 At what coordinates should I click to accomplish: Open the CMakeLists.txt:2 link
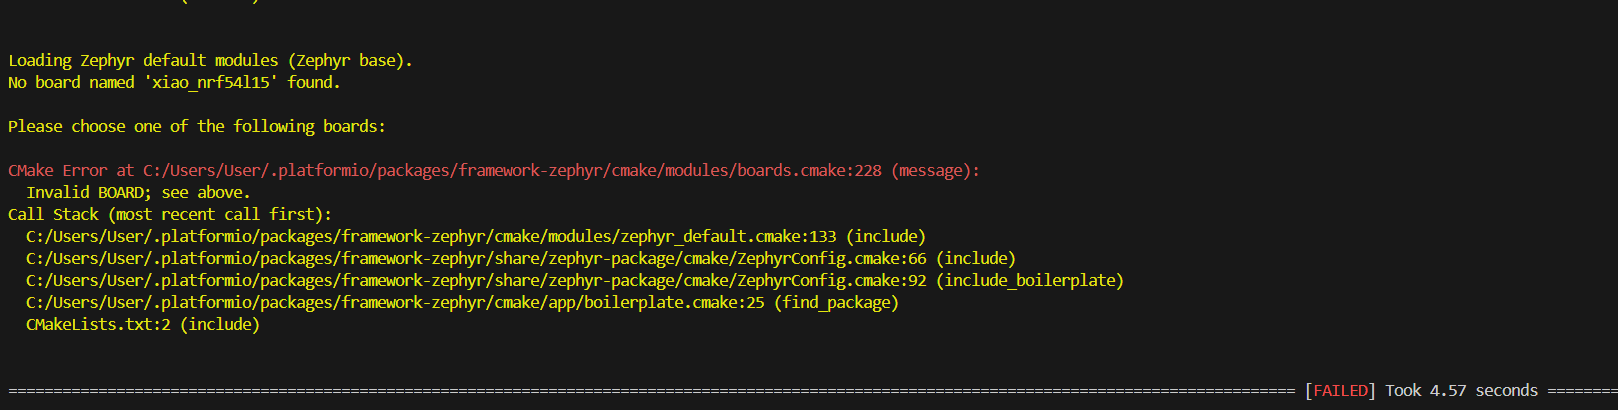[98, 325]
